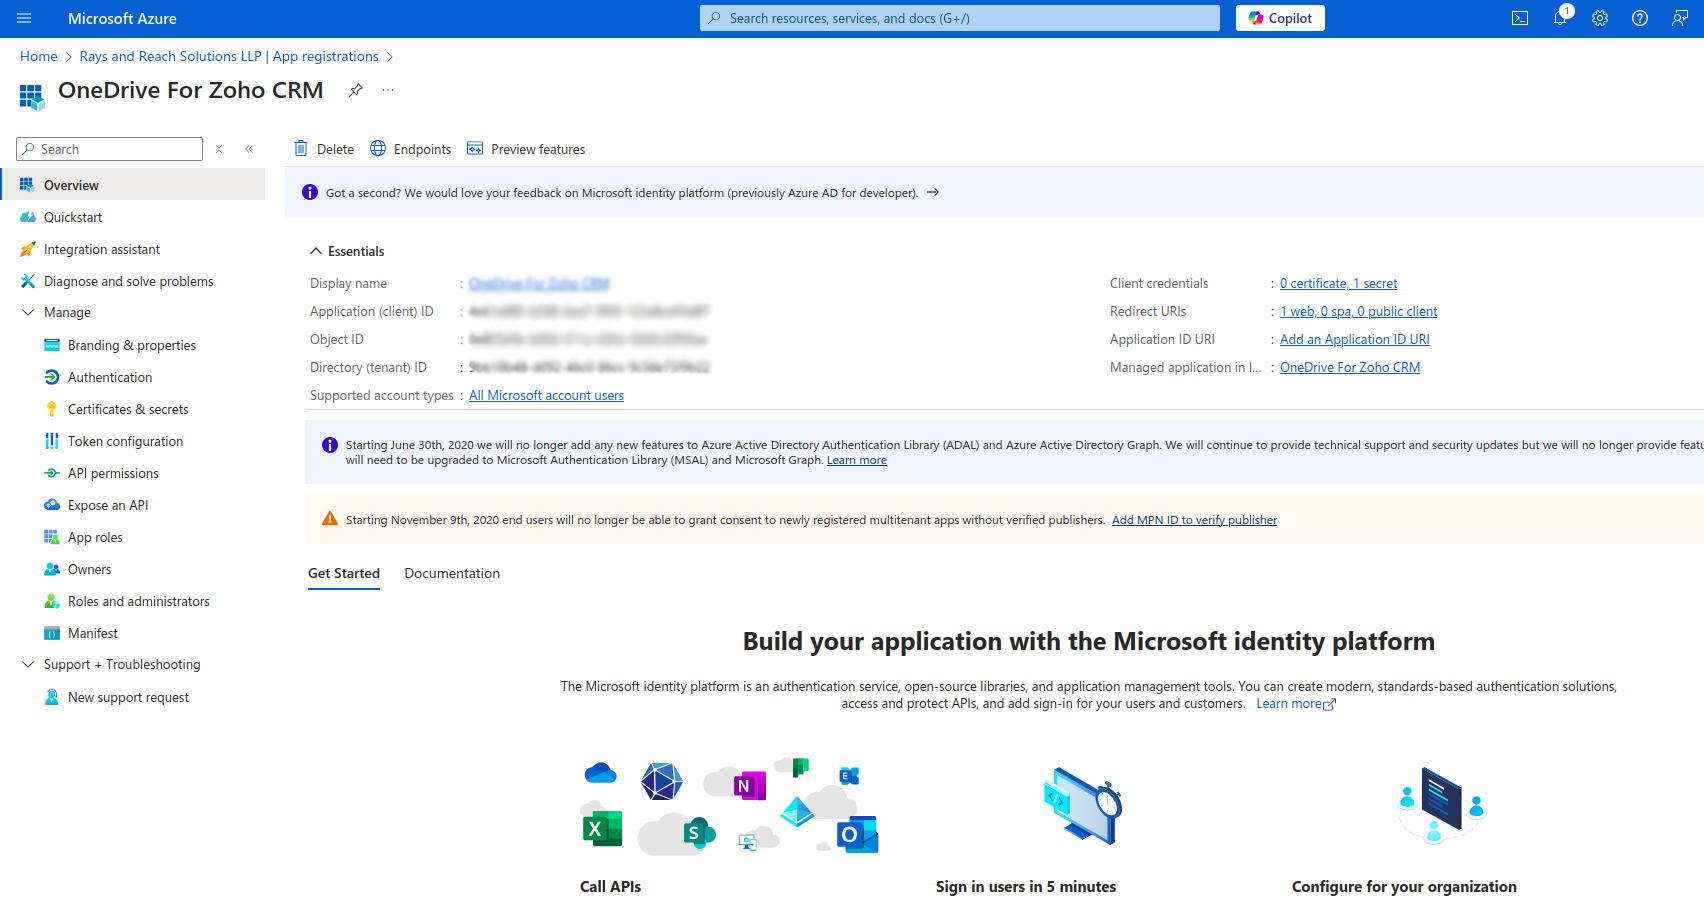Click the Manifest icon
Viewport: 1704px width, 910px height.
52,633
